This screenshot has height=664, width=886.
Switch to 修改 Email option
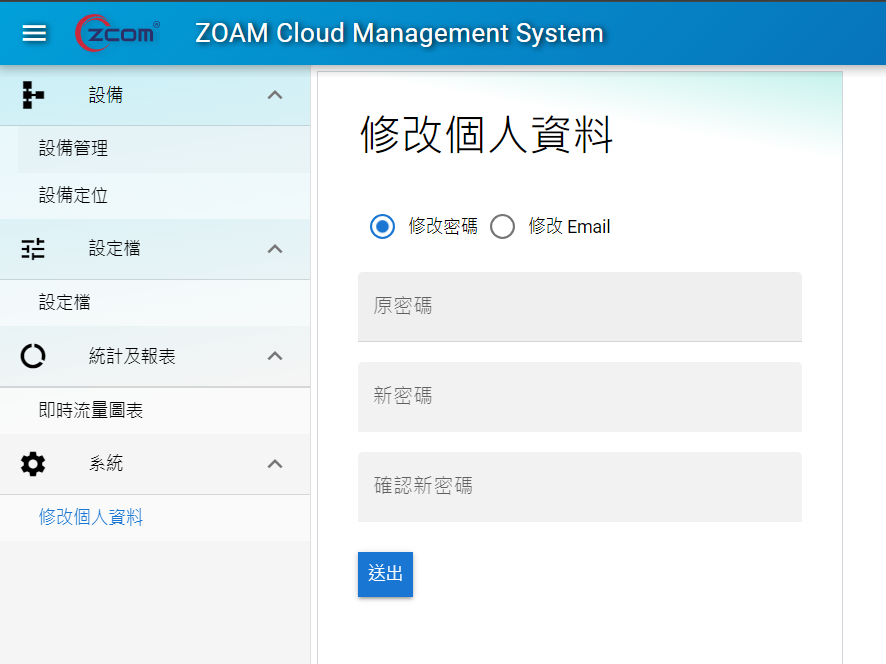pyautogui.click(x=502, y=226)
